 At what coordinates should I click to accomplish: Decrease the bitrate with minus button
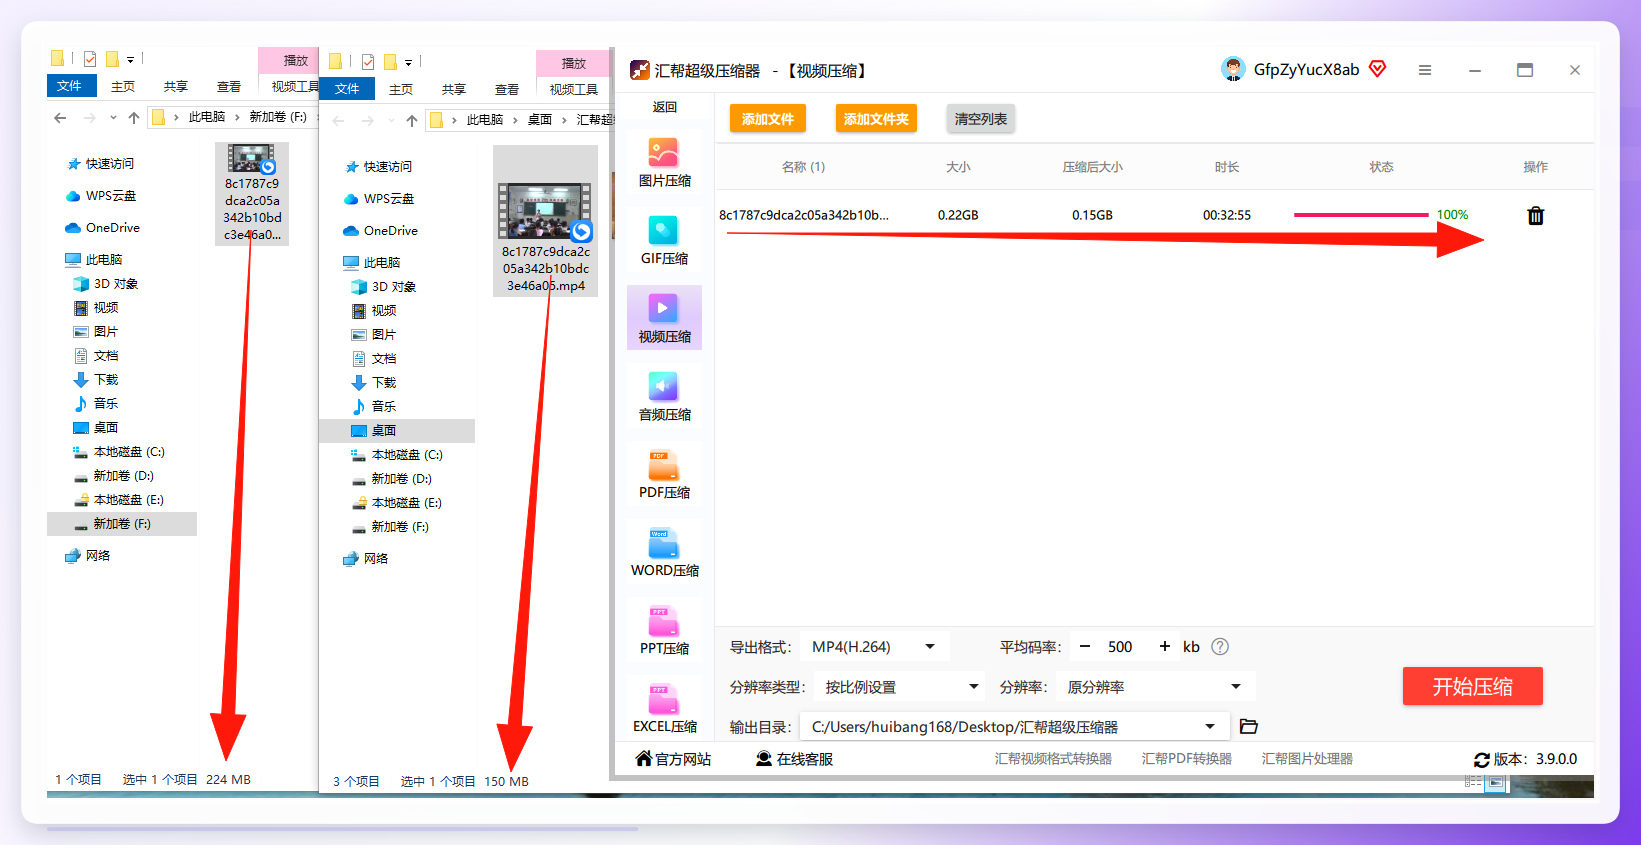[x=1085, y=647]
